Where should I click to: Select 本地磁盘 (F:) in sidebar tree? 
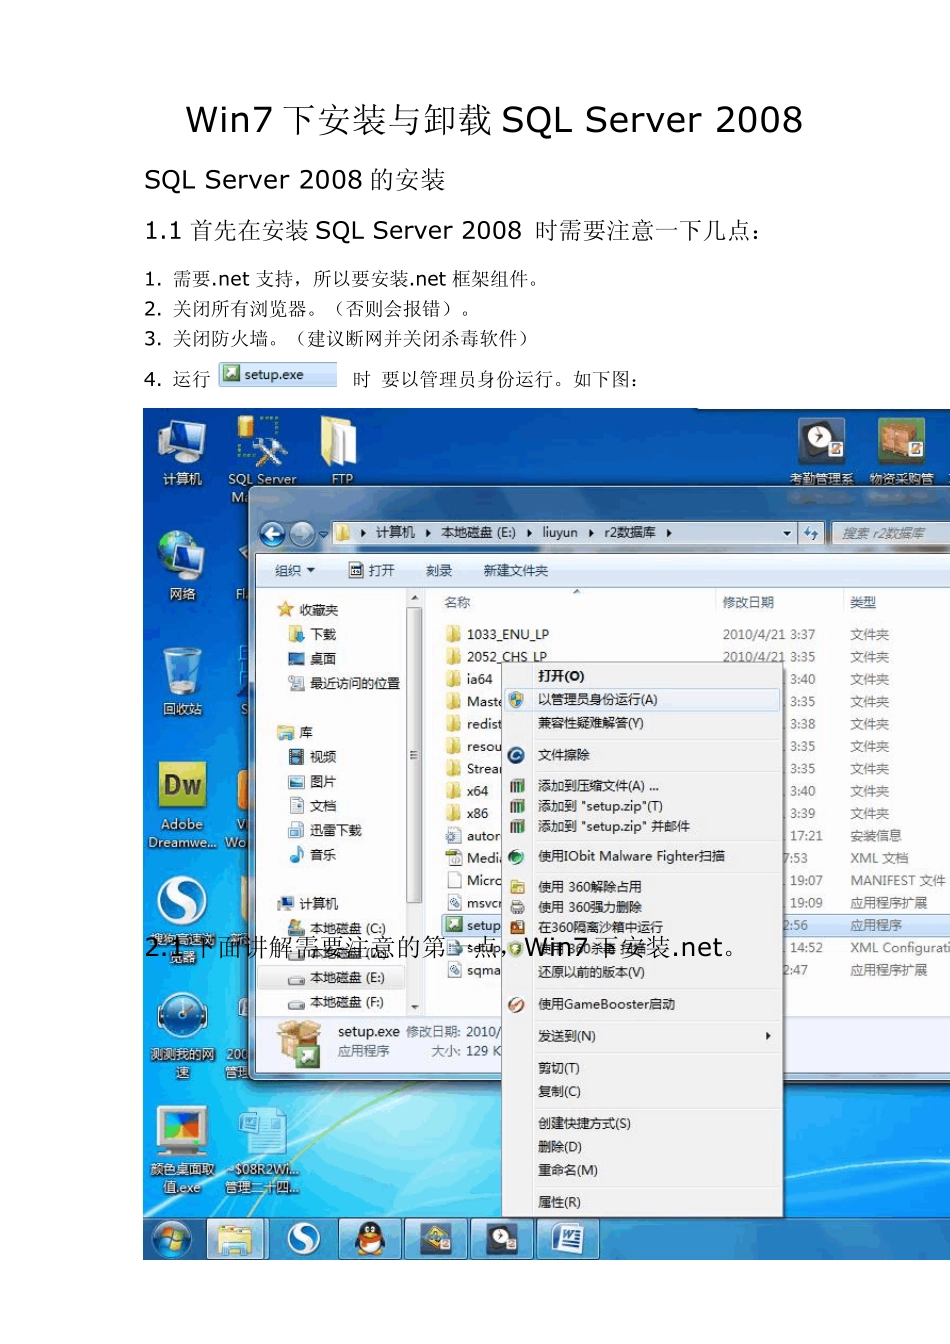coord(336,1002)
